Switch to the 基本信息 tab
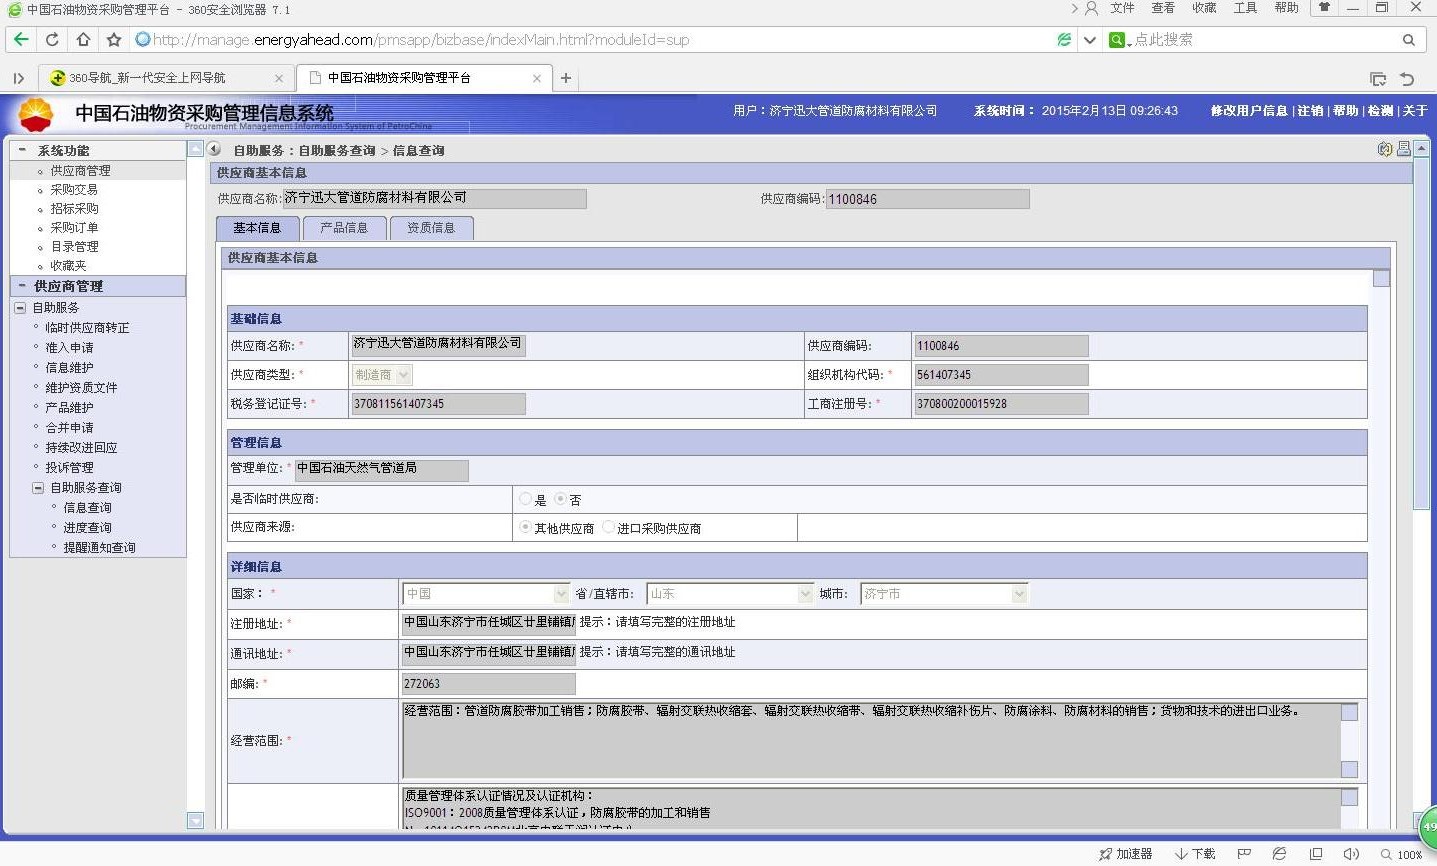 pos(257,228)
